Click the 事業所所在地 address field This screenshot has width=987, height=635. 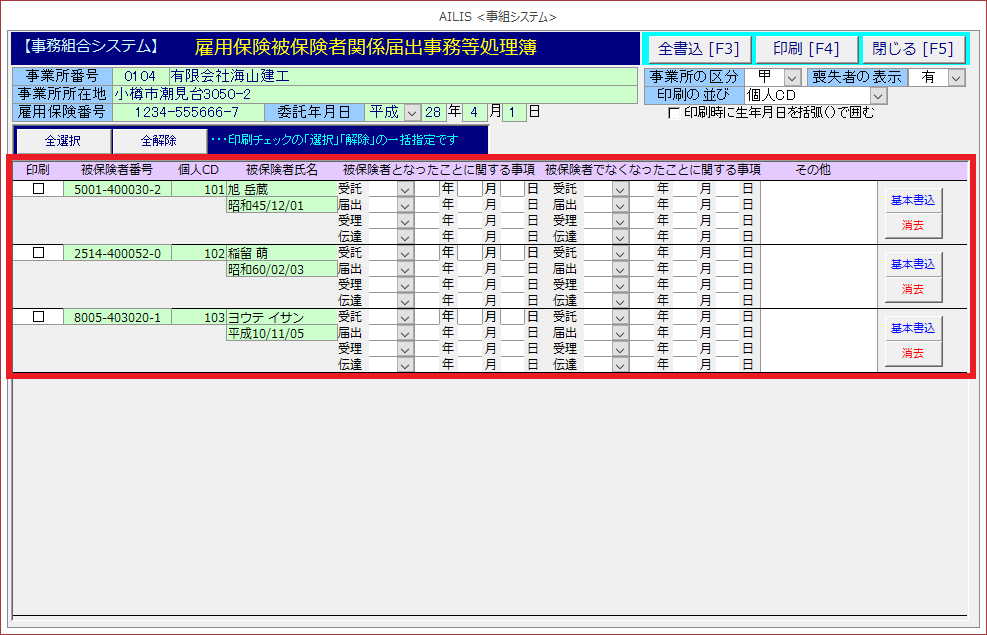pos(374,94)
